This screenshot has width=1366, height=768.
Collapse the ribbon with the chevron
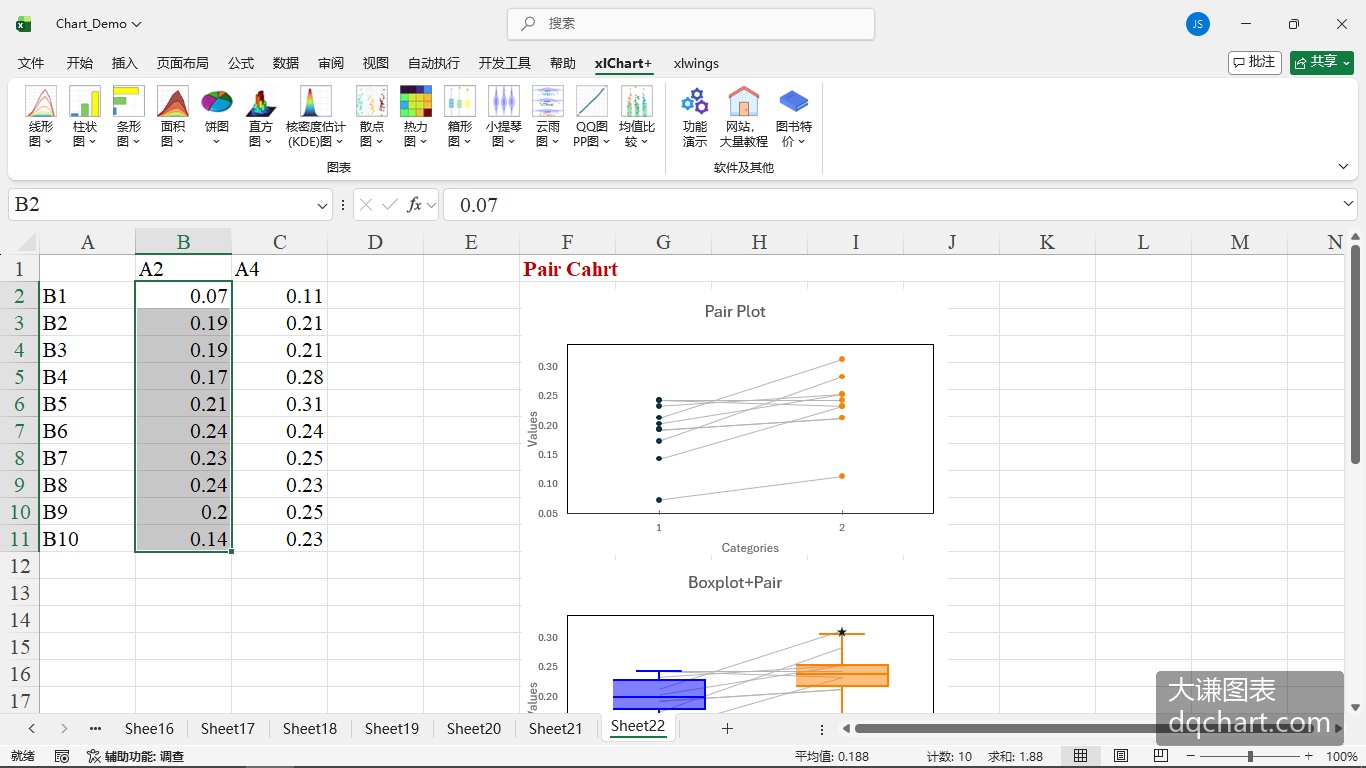tap(1343, 166)
